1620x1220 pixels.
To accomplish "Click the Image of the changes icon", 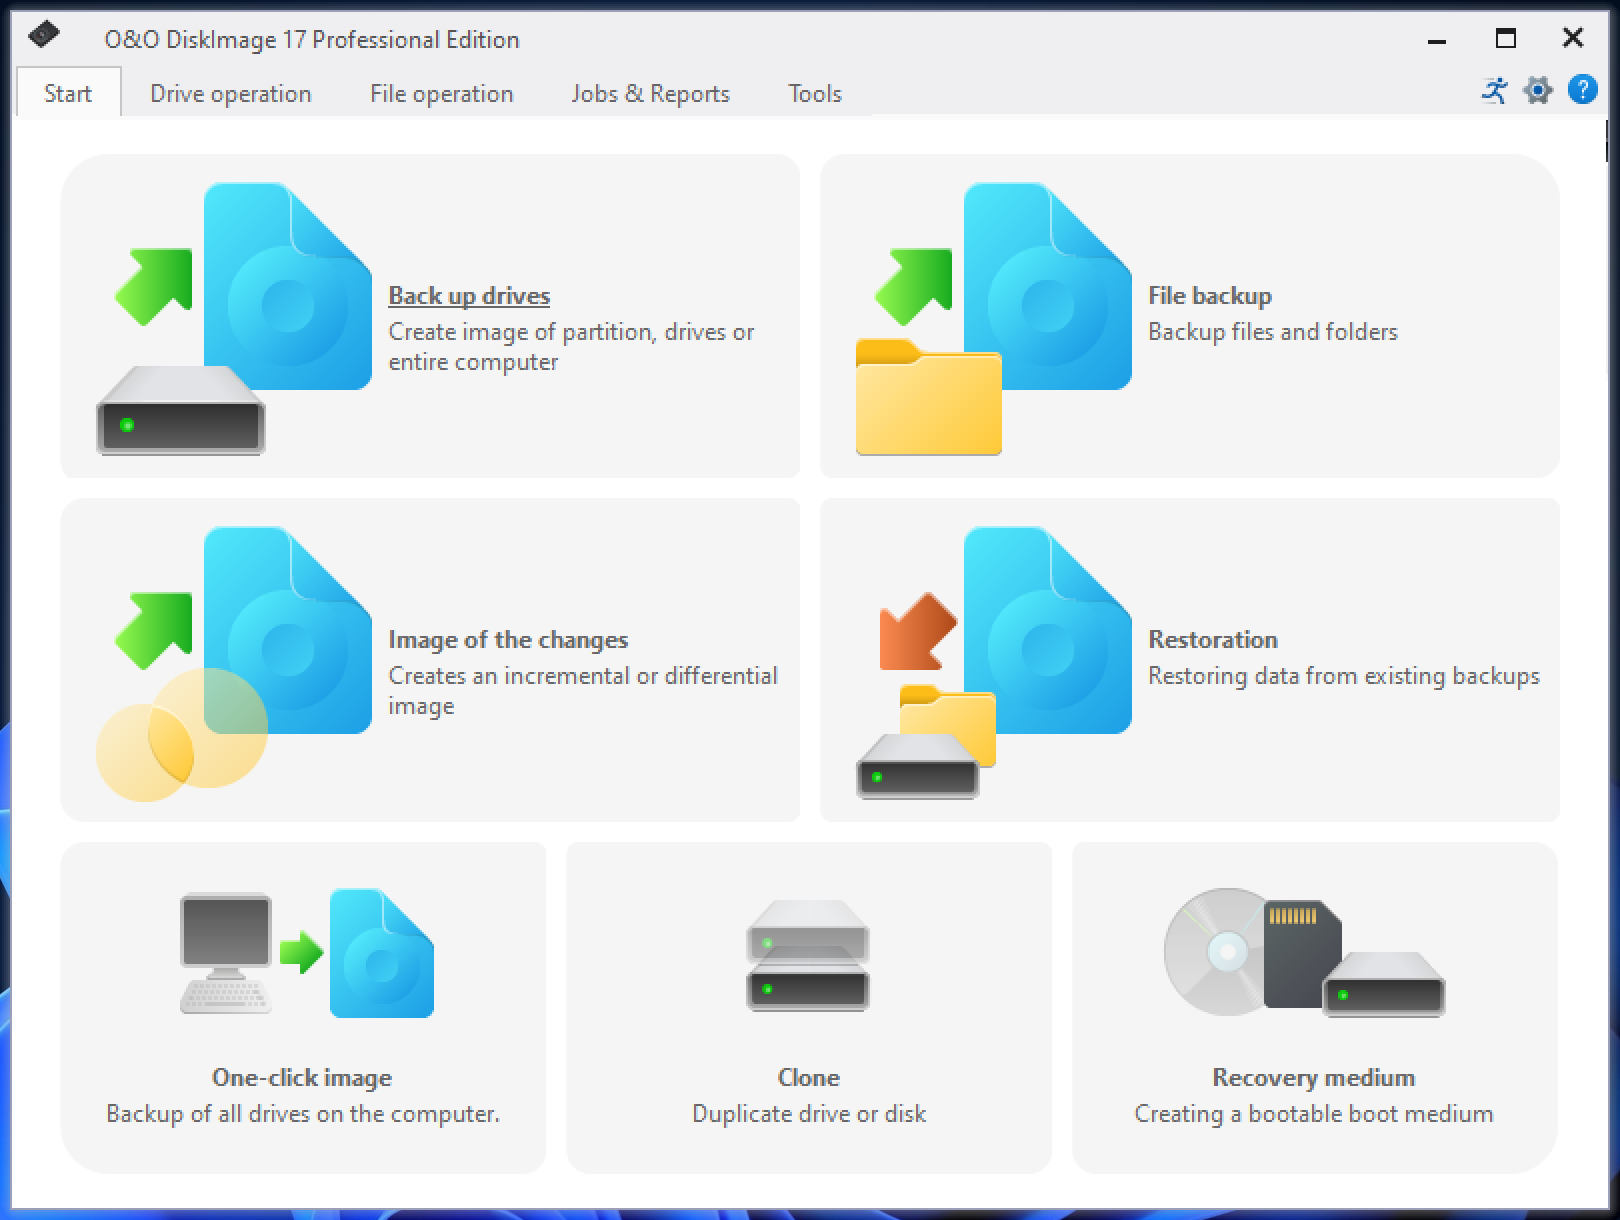I will coord(234,664).
